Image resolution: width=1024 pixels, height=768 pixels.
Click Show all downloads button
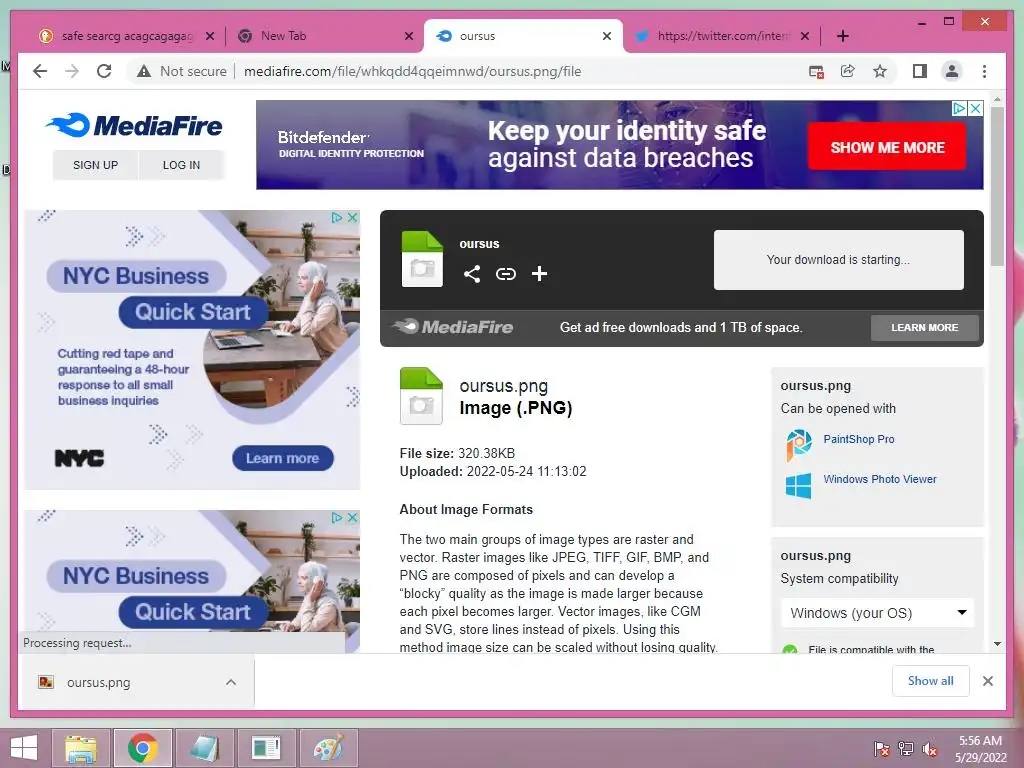[931, 680]
